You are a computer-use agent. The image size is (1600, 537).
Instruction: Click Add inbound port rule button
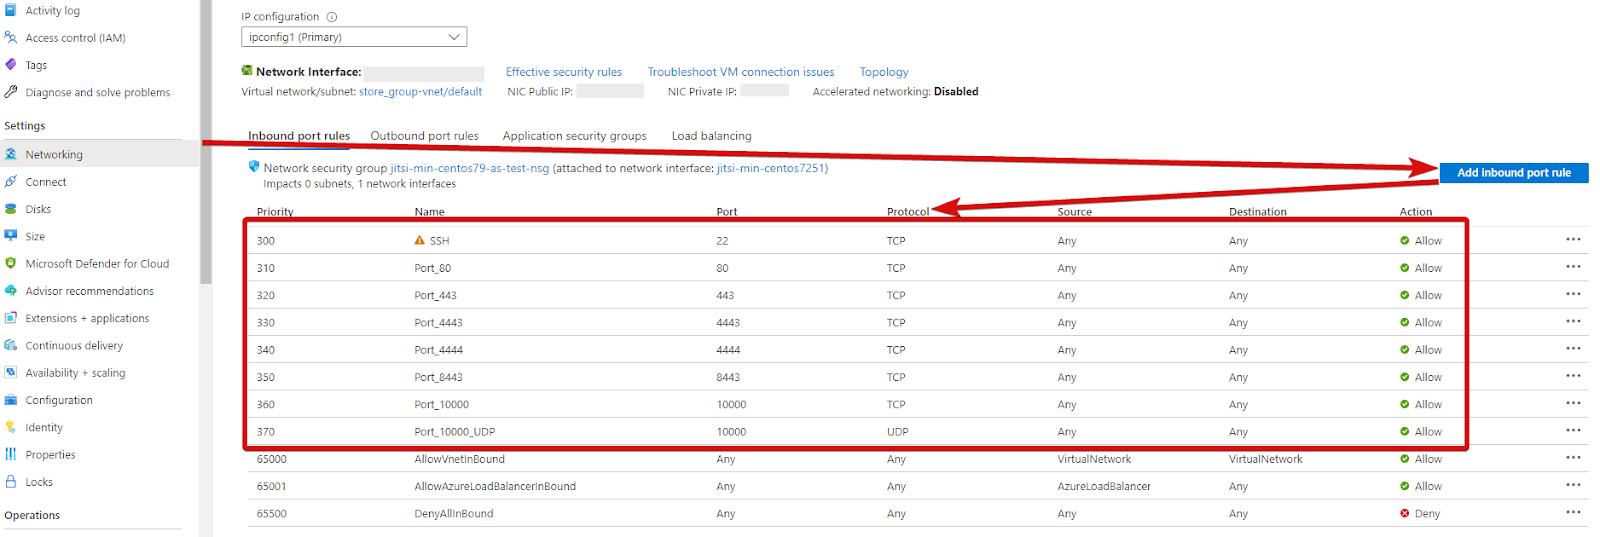coord(1514,173)
